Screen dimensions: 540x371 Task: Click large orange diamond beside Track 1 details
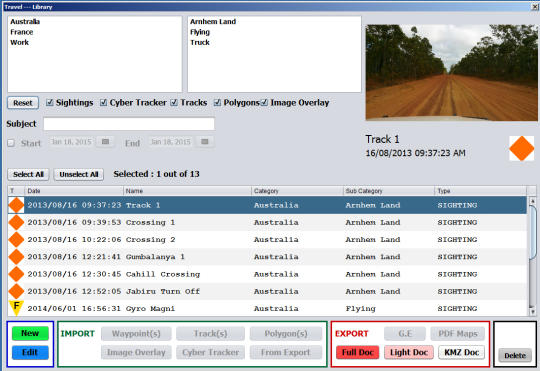tap(521, 148)
